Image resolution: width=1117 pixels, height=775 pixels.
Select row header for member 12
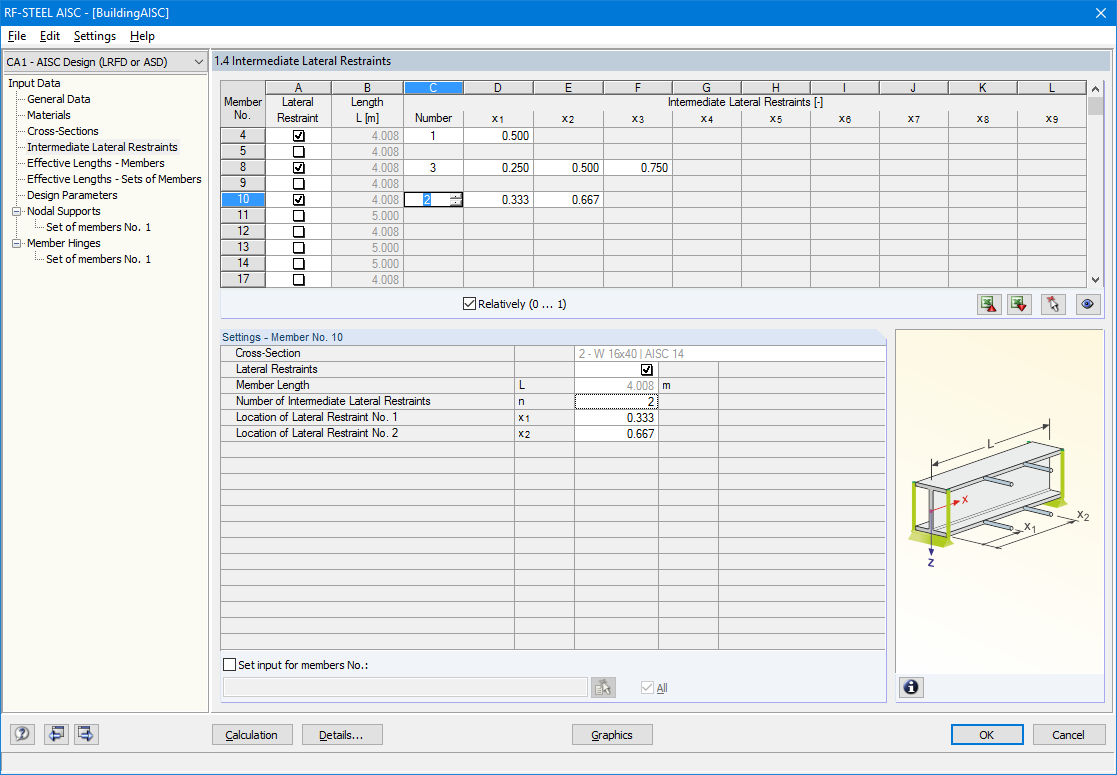pyautogui.click(x=243, y=232)
